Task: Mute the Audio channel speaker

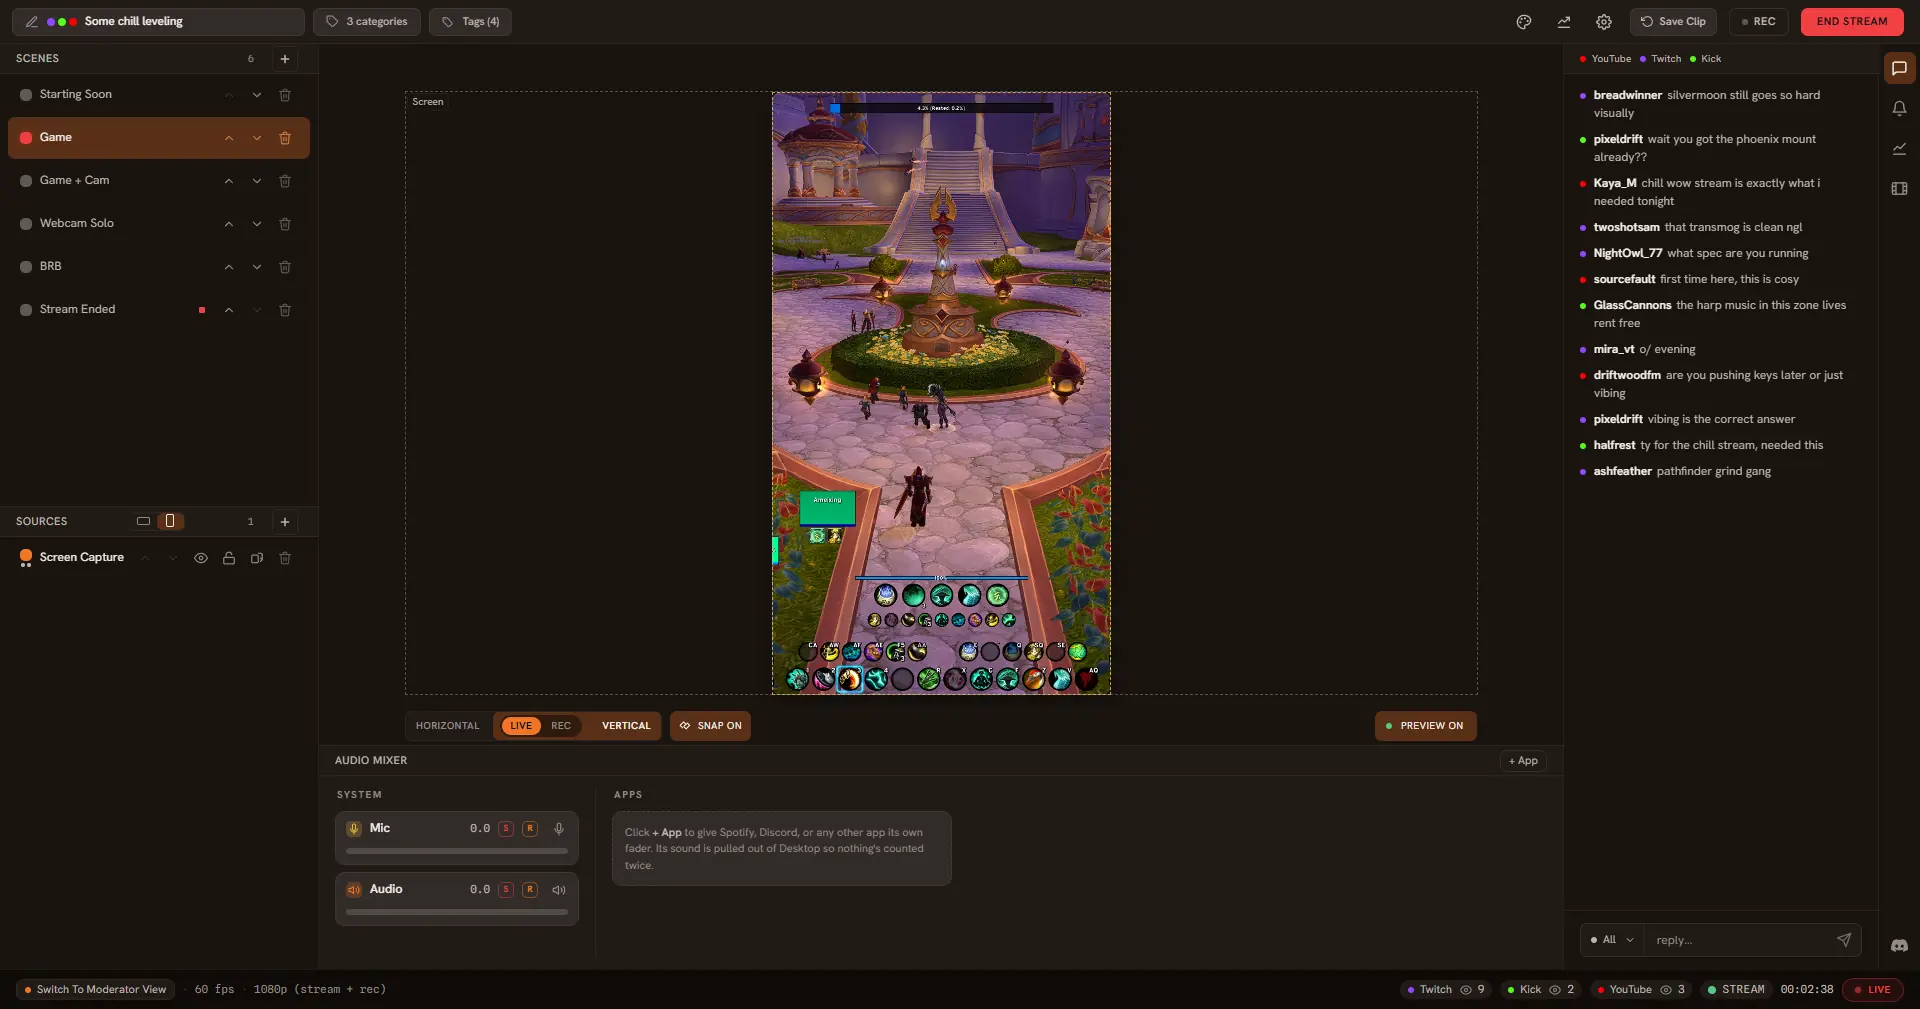Action: (x=559, y=890)
